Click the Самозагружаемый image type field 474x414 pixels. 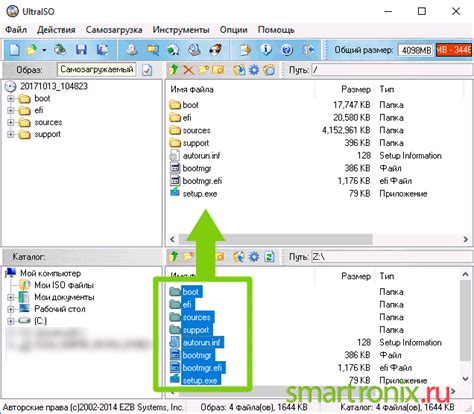97,70
